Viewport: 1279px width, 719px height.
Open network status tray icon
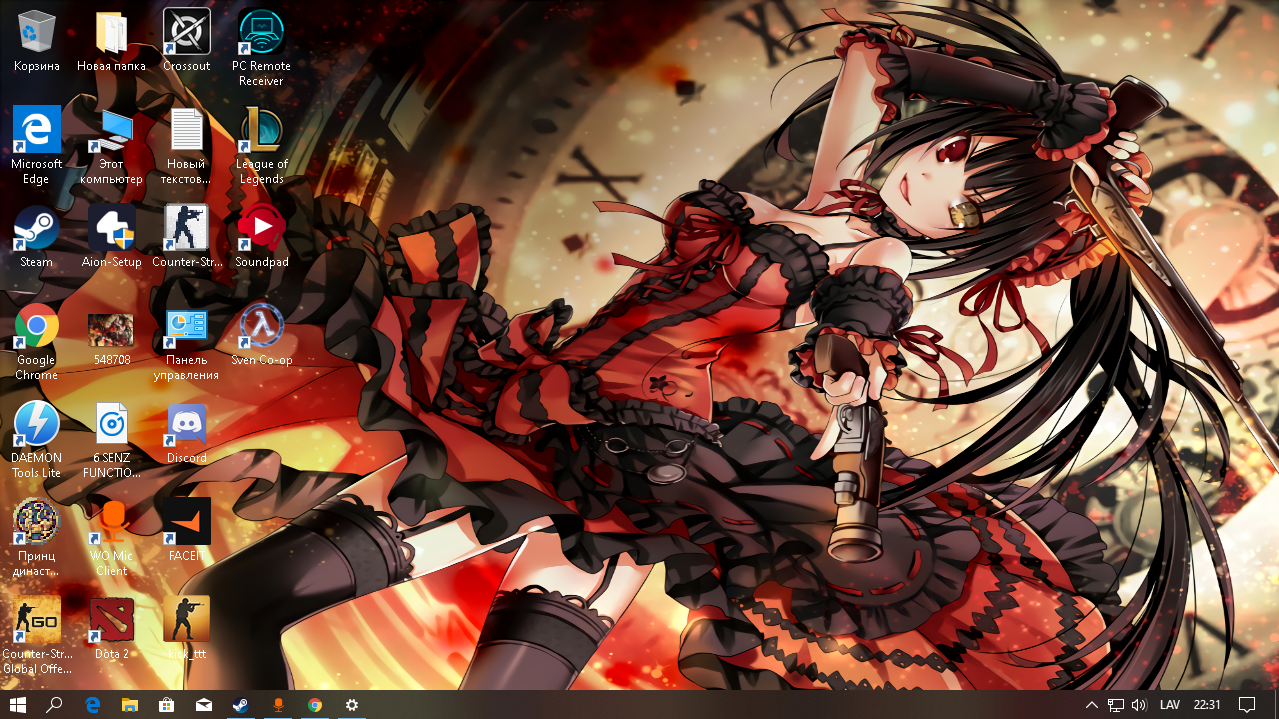1116,705
